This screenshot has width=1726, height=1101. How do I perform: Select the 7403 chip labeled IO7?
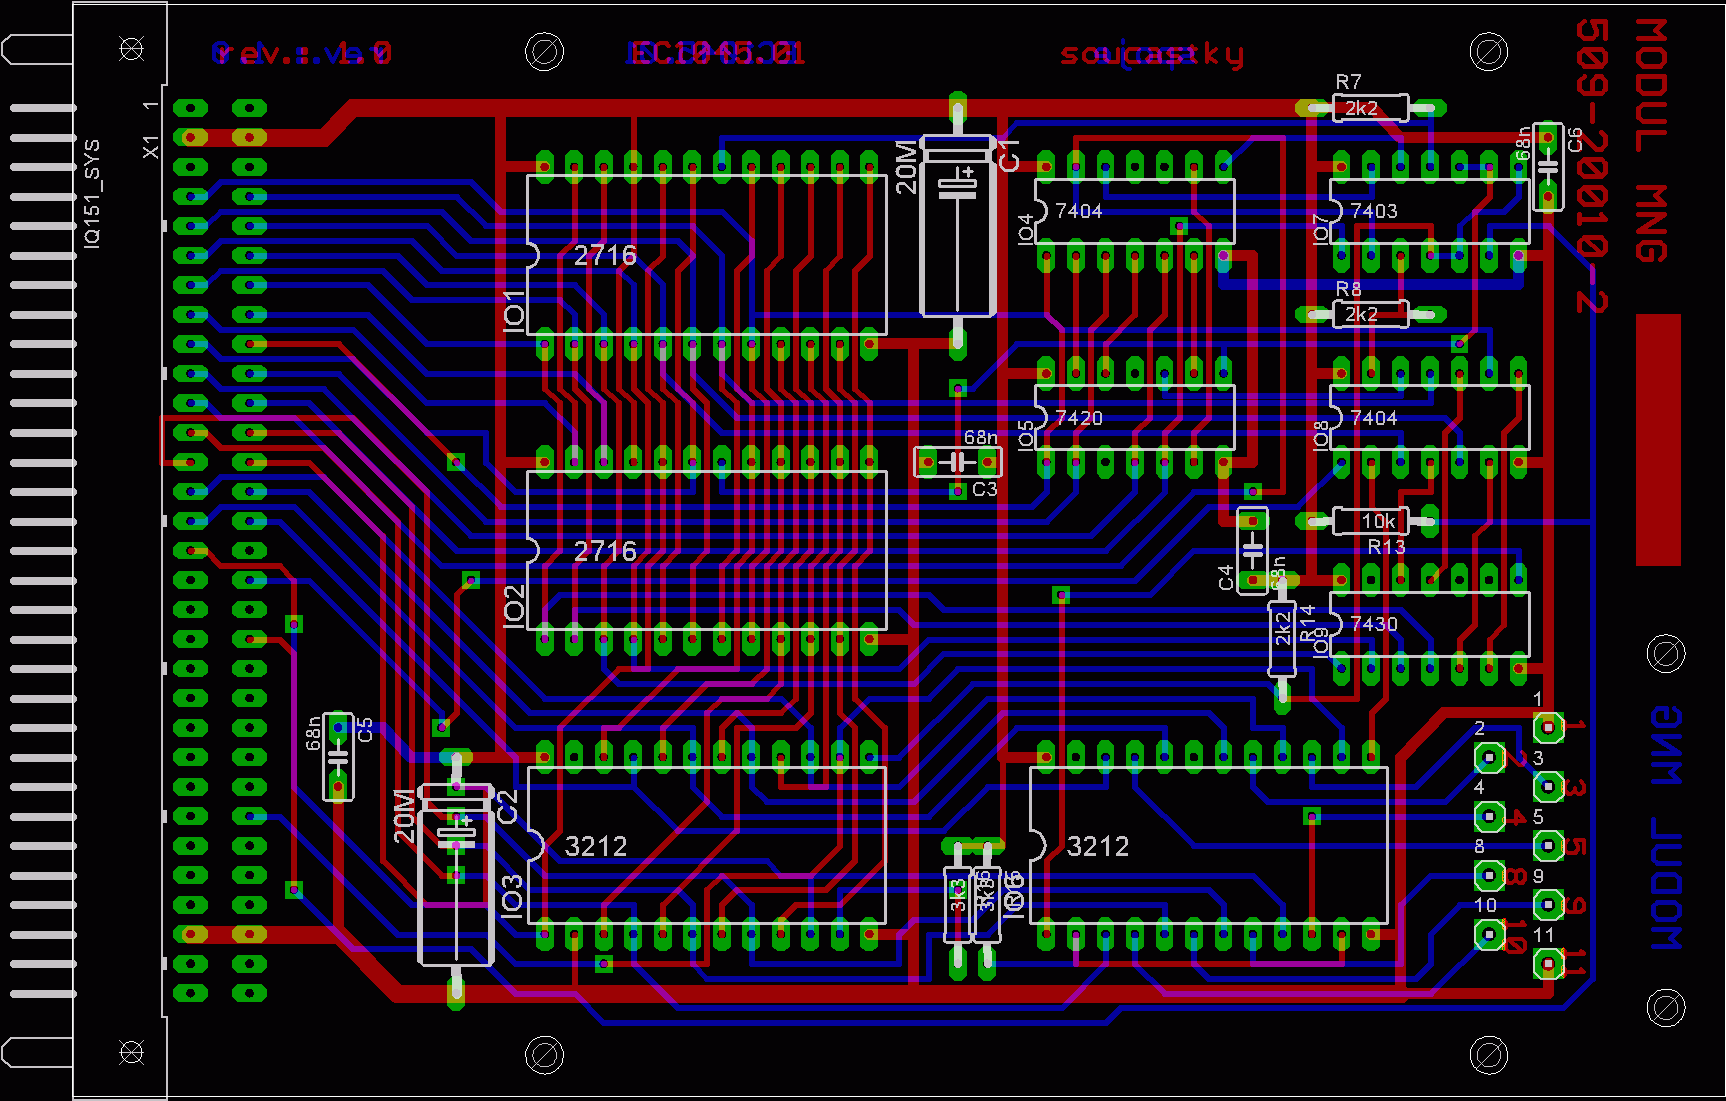[1429, 211]
